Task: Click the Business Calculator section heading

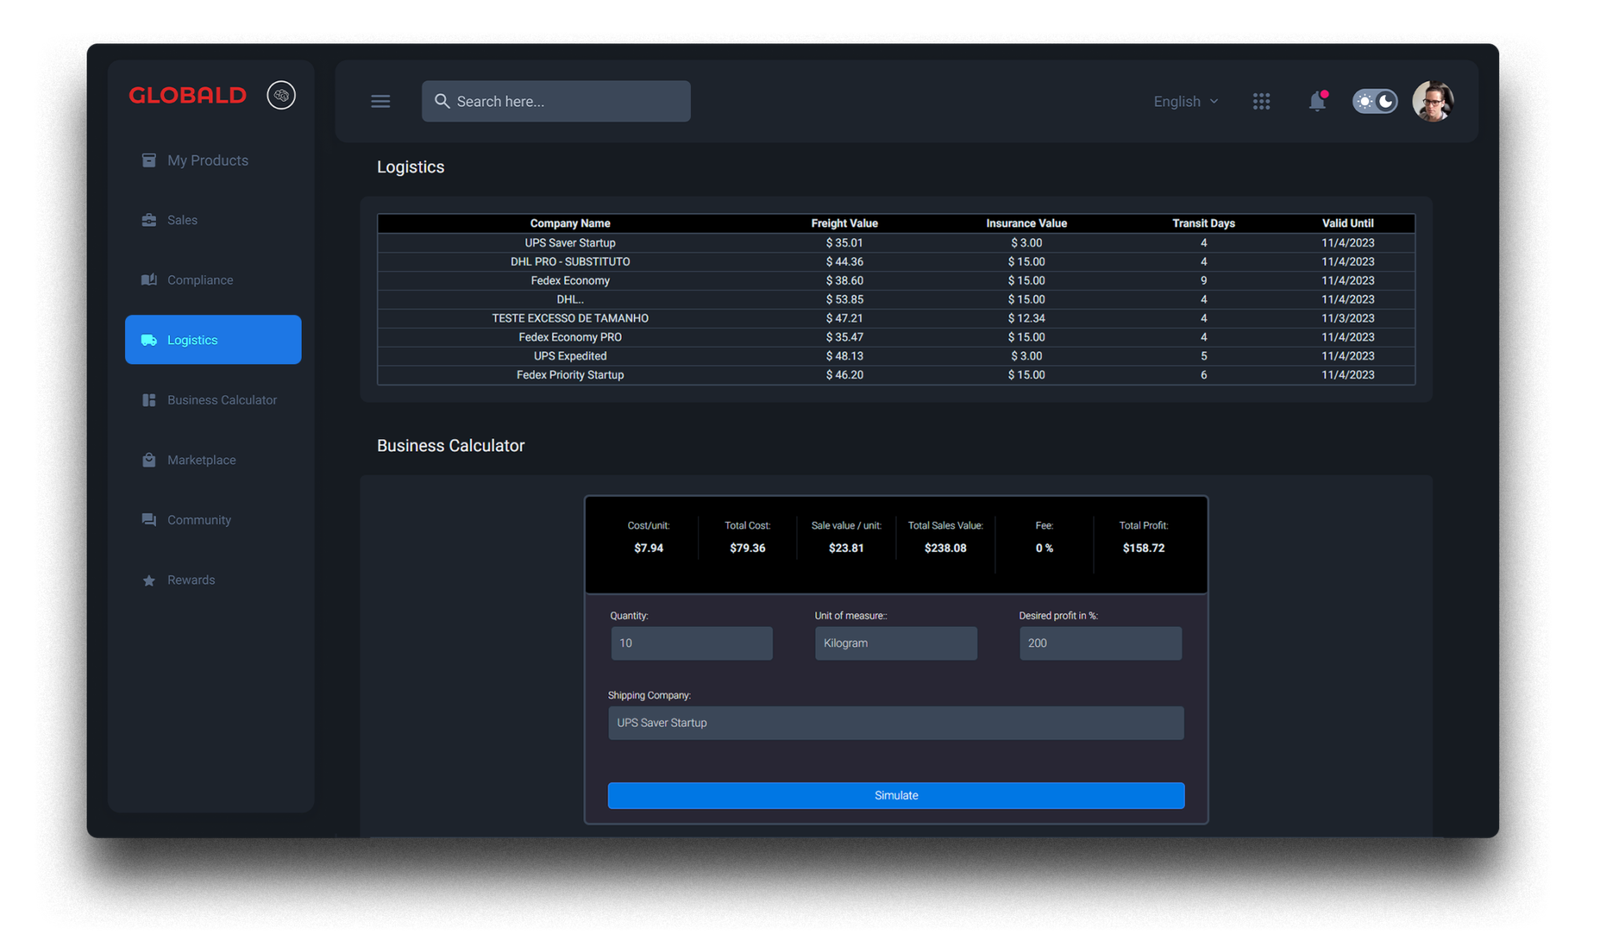Action: point(450,446)
